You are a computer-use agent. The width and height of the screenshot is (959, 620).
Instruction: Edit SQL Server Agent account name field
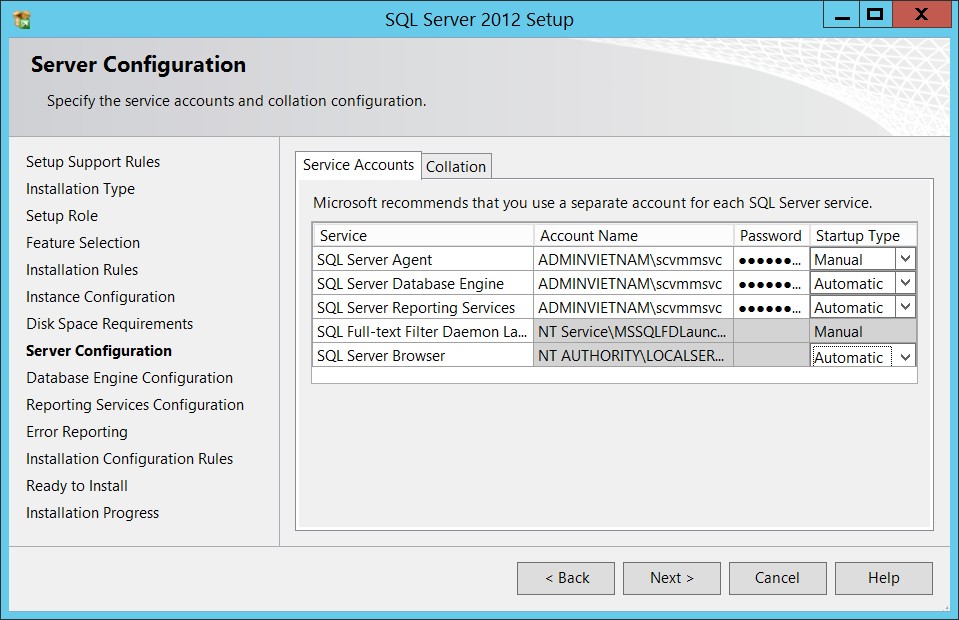click(633, 259)
